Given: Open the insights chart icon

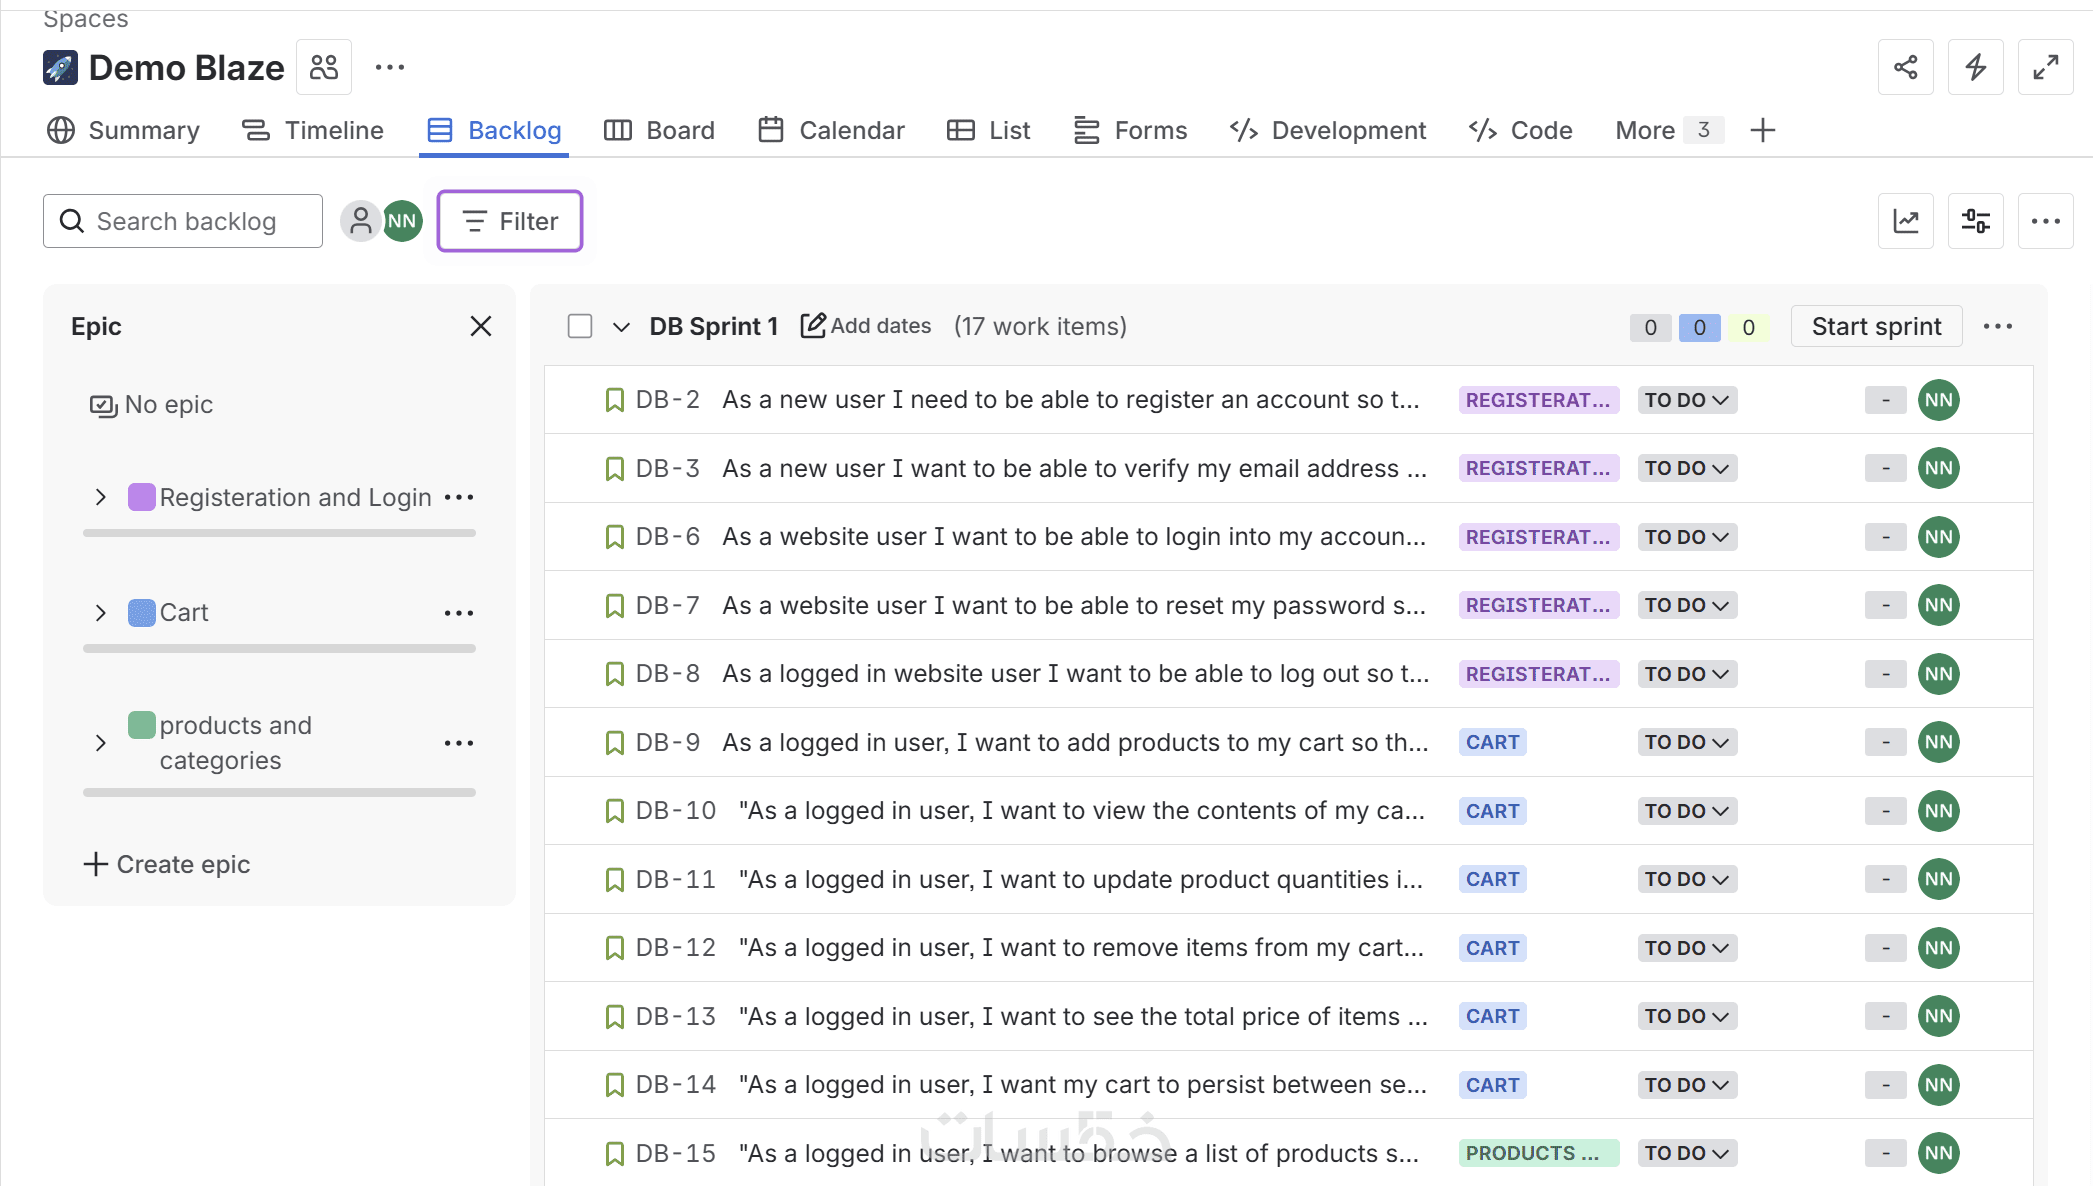Looking at the screenshot, I should tap(1905, 221).
